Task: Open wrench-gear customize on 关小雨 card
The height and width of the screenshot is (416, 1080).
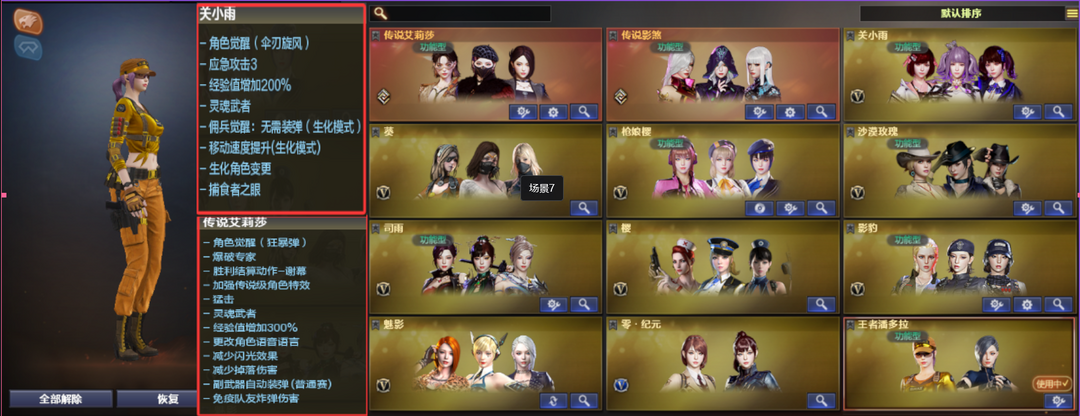Action: [1028, 112]
